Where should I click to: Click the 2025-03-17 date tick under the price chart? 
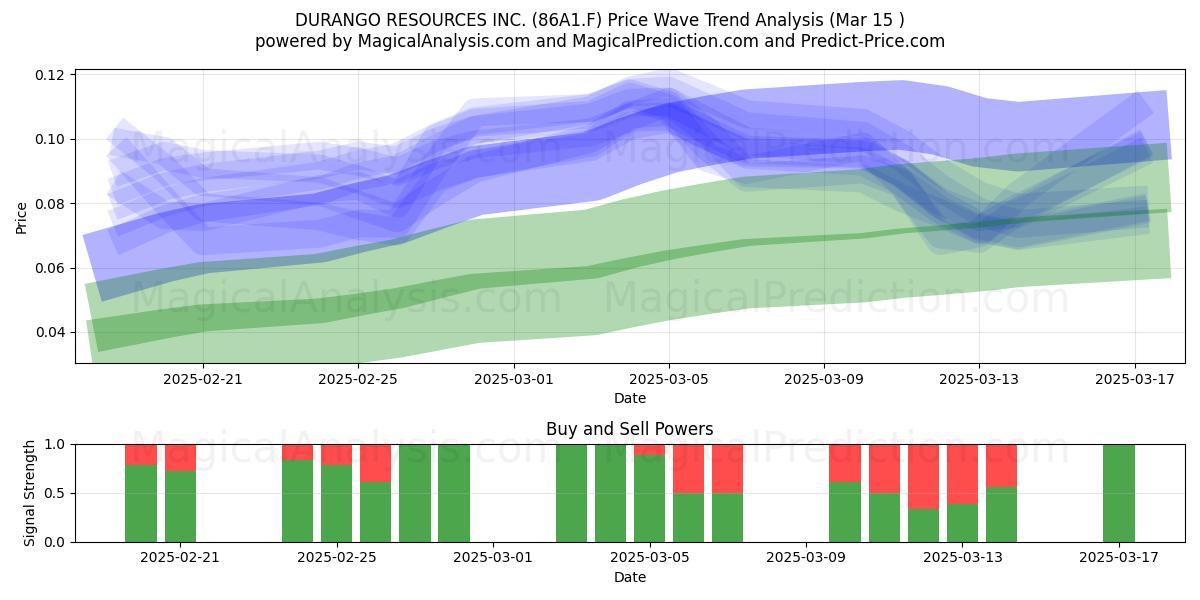1134,378
